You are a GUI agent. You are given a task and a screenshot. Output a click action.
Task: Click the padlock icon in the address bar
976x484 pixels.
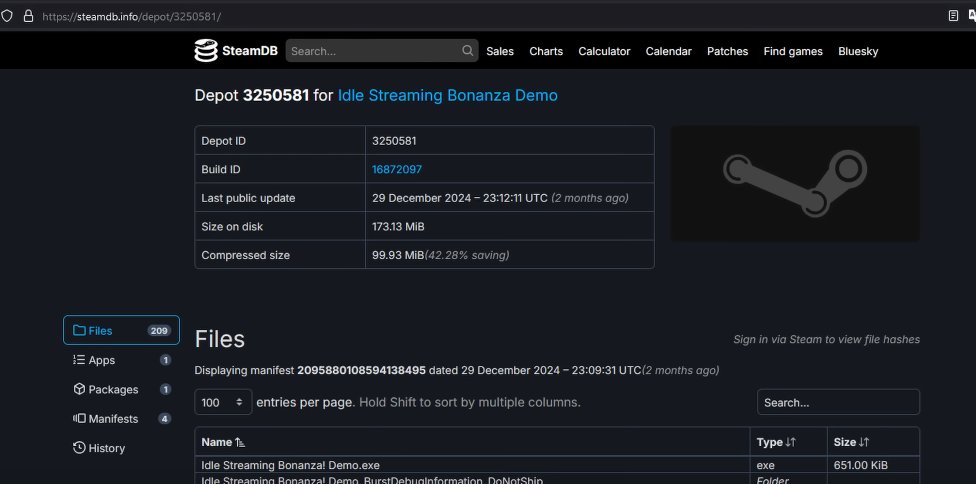pyautogui.click(x=28, y=16)
